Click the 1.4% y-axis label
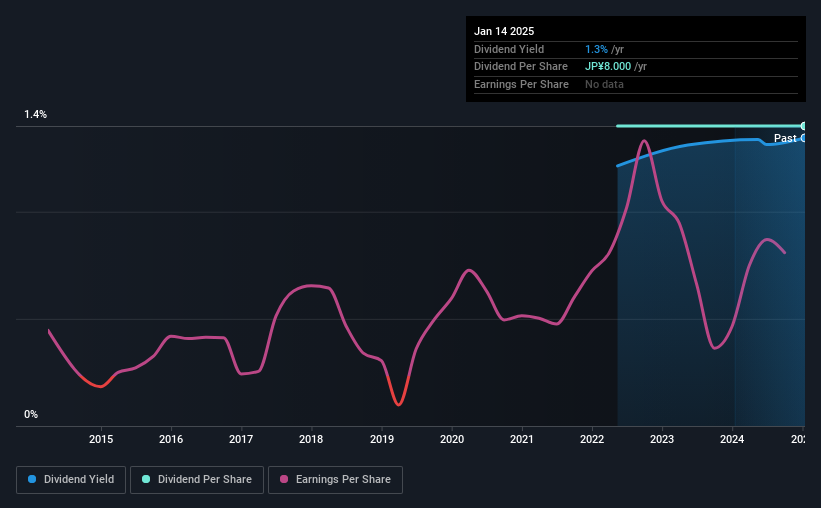Viewport: 821px width, 508px height. click(x=36, y=115)
